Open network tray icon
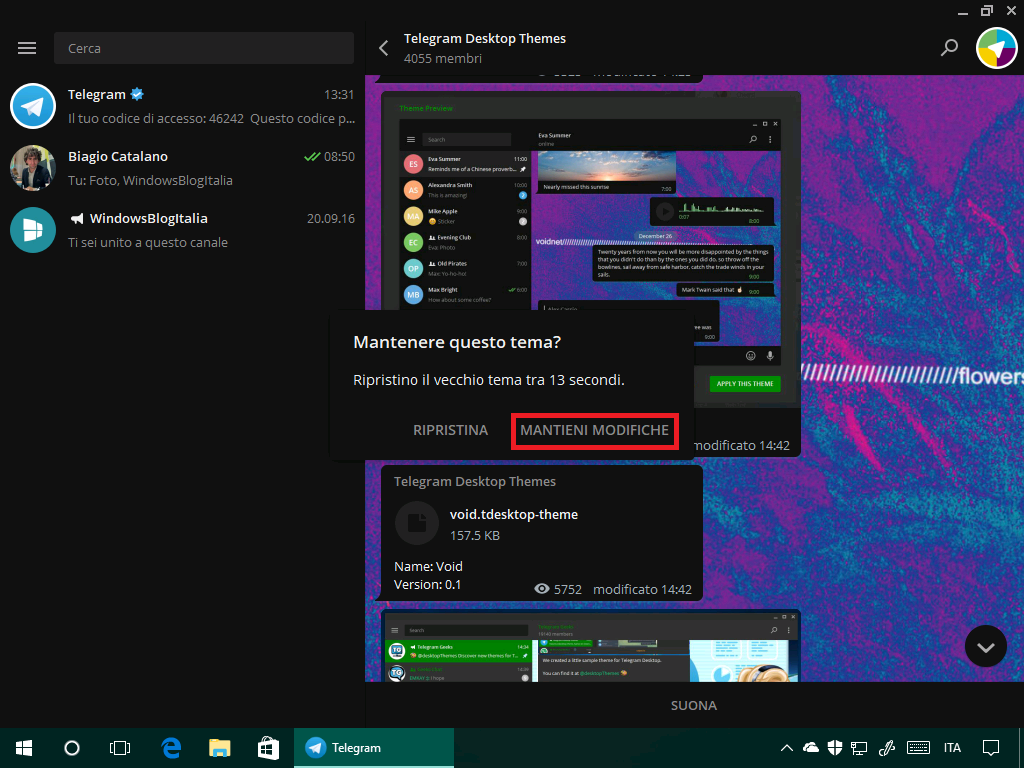 coord(859,748)
